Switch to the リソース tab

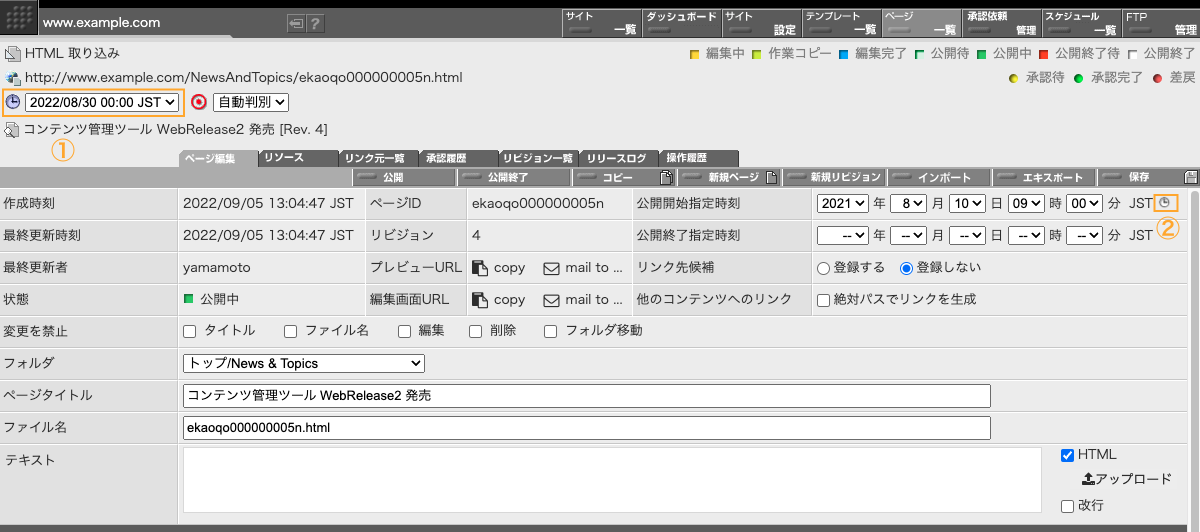tap(298, 158)
